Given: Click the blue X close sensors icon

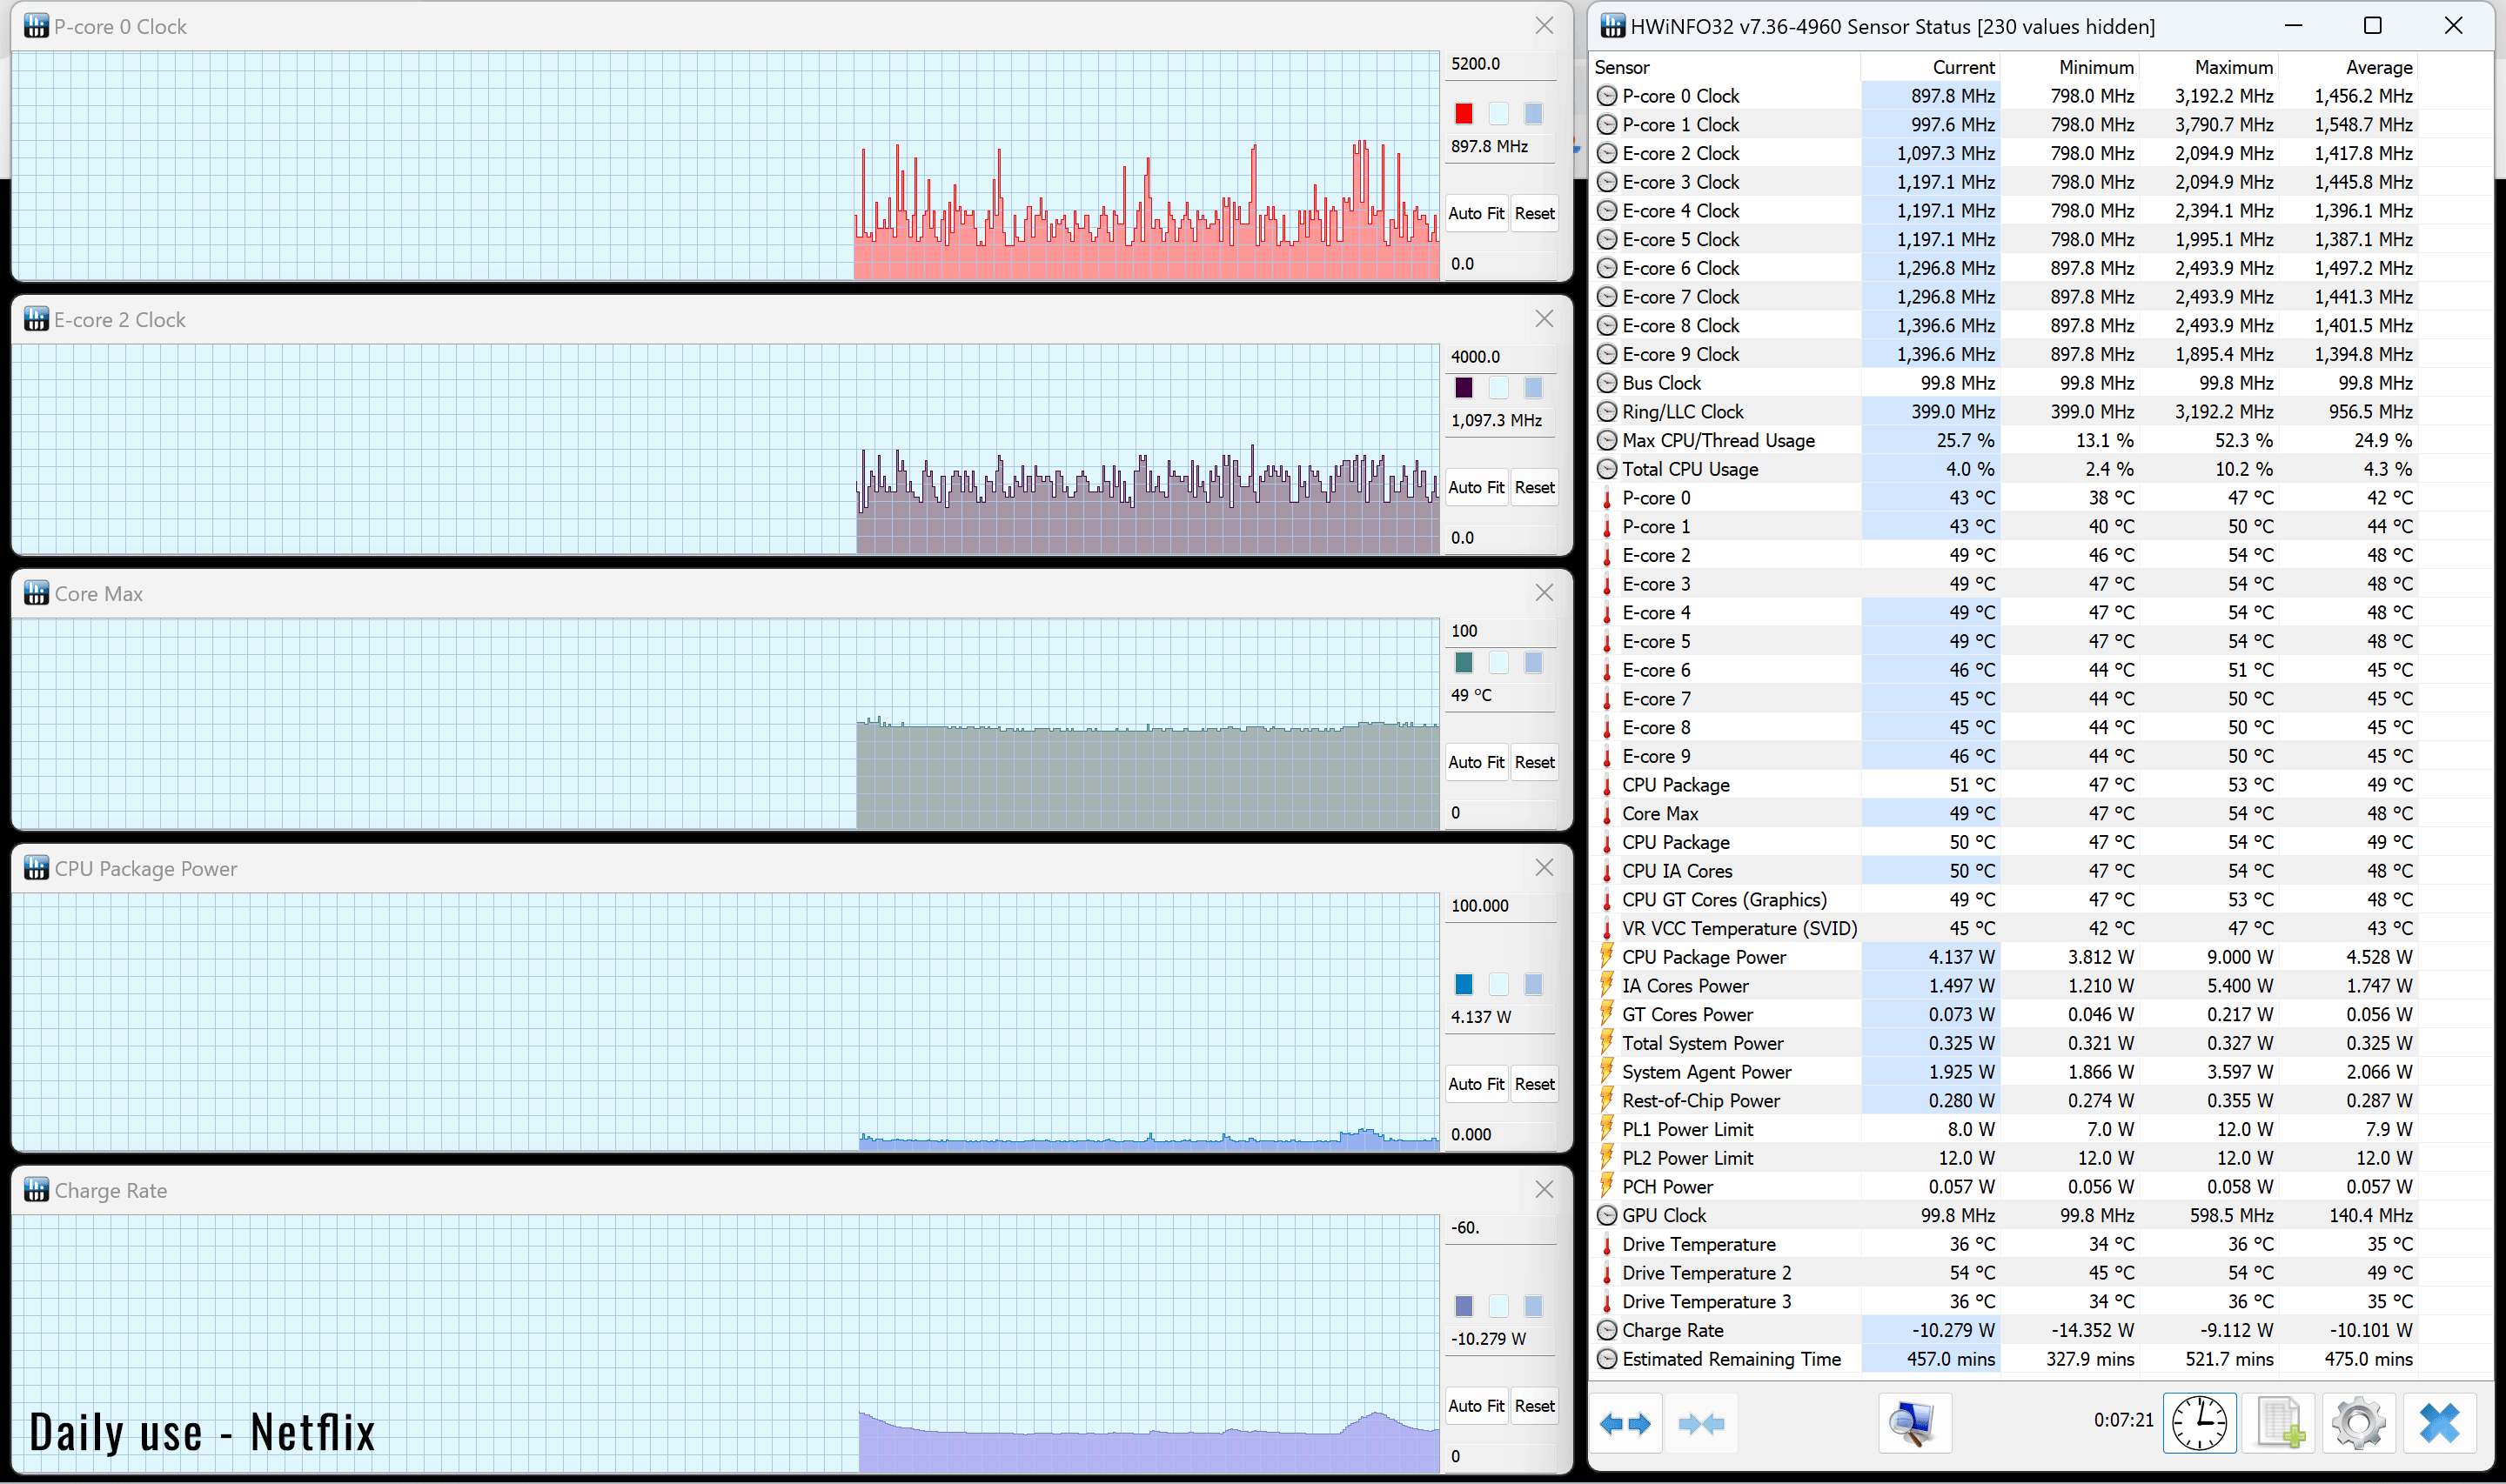Looking at the screenshot, I should pos(2439,1423).
